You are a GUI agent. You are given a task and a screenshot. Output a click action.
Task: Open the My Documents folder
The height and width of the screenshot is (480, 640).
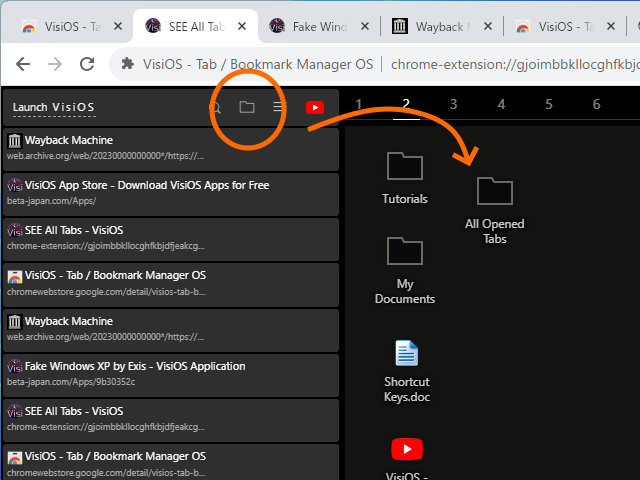(405, 271)
